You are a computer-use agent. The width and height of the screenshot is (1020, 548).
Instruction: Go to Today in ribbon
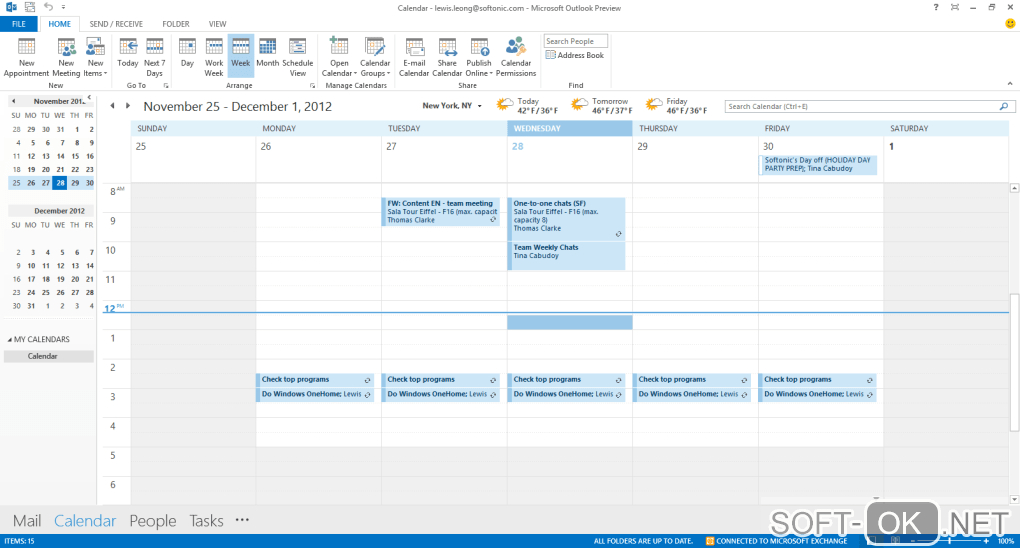click(x=128, y=53)
